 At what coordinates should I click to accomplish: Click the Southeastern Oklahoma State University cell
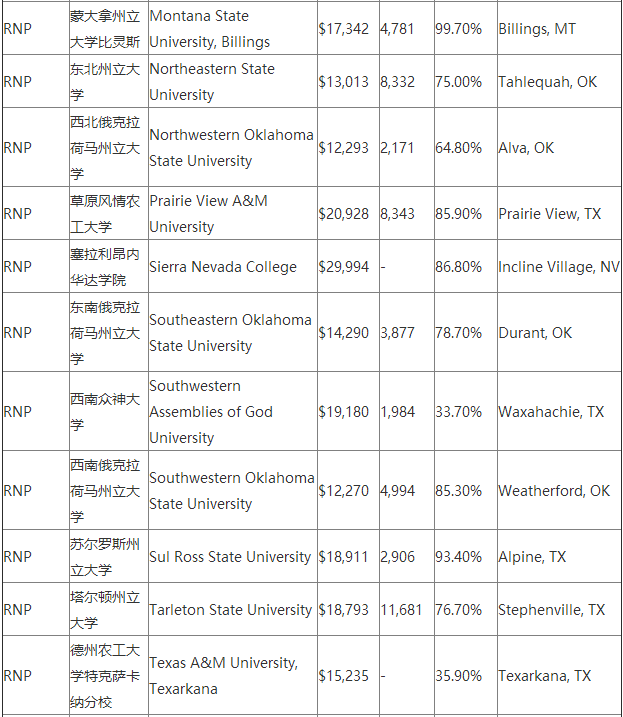pyautogui.click(x=233, y=332)
